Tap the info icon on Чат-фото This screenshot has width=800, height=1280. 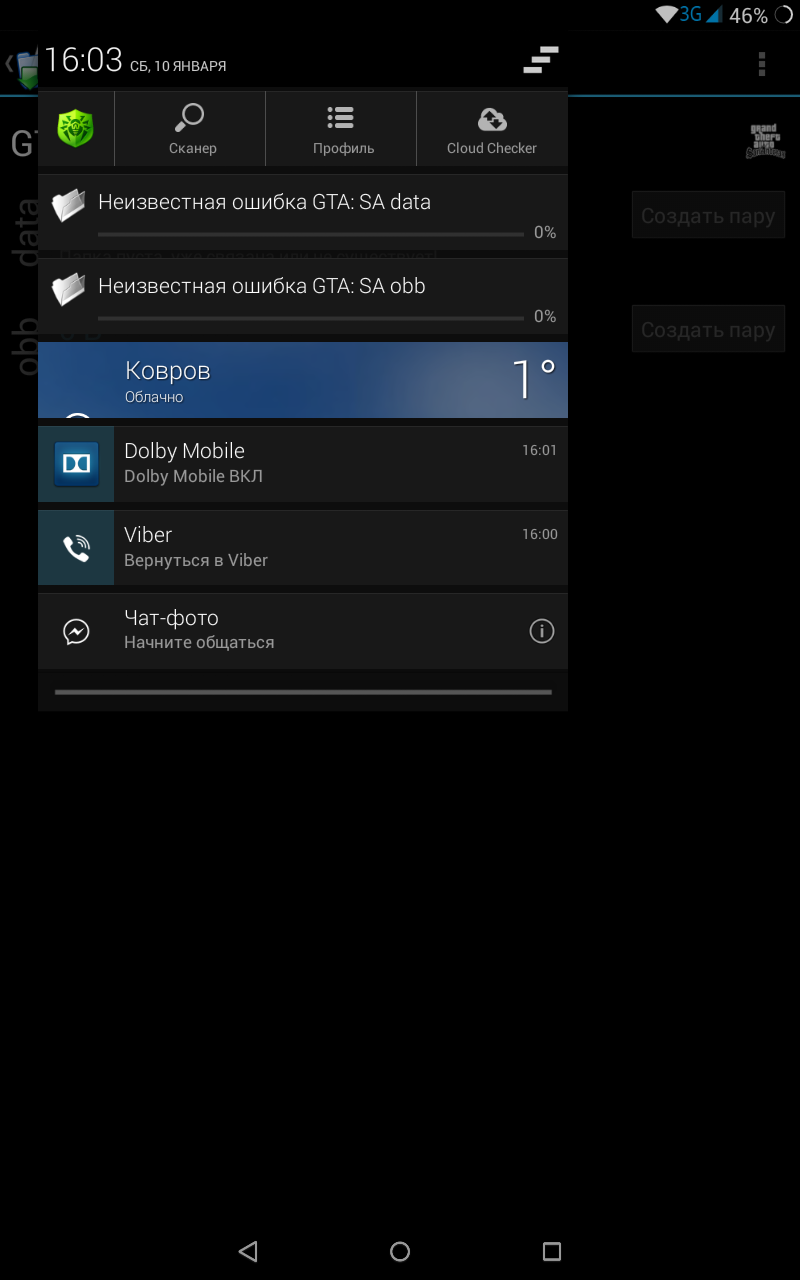click(x=541, y=631)
